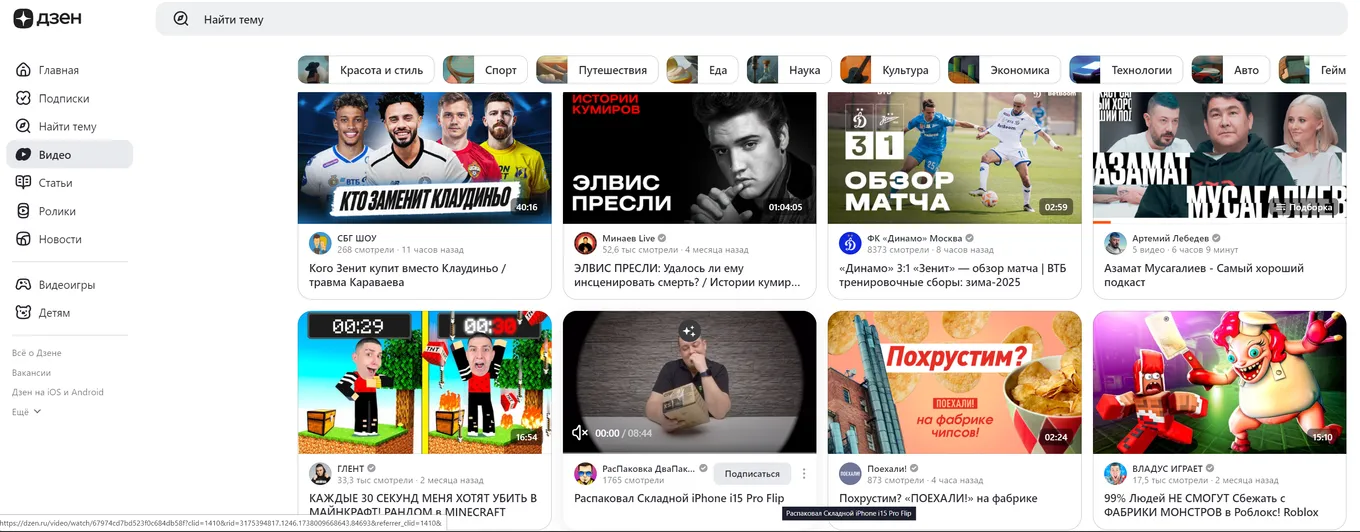This screenshot has width=1360, height=532.
Task: Open the Похрустим chips video thumbnail
Action: click(x=954, y=382)
